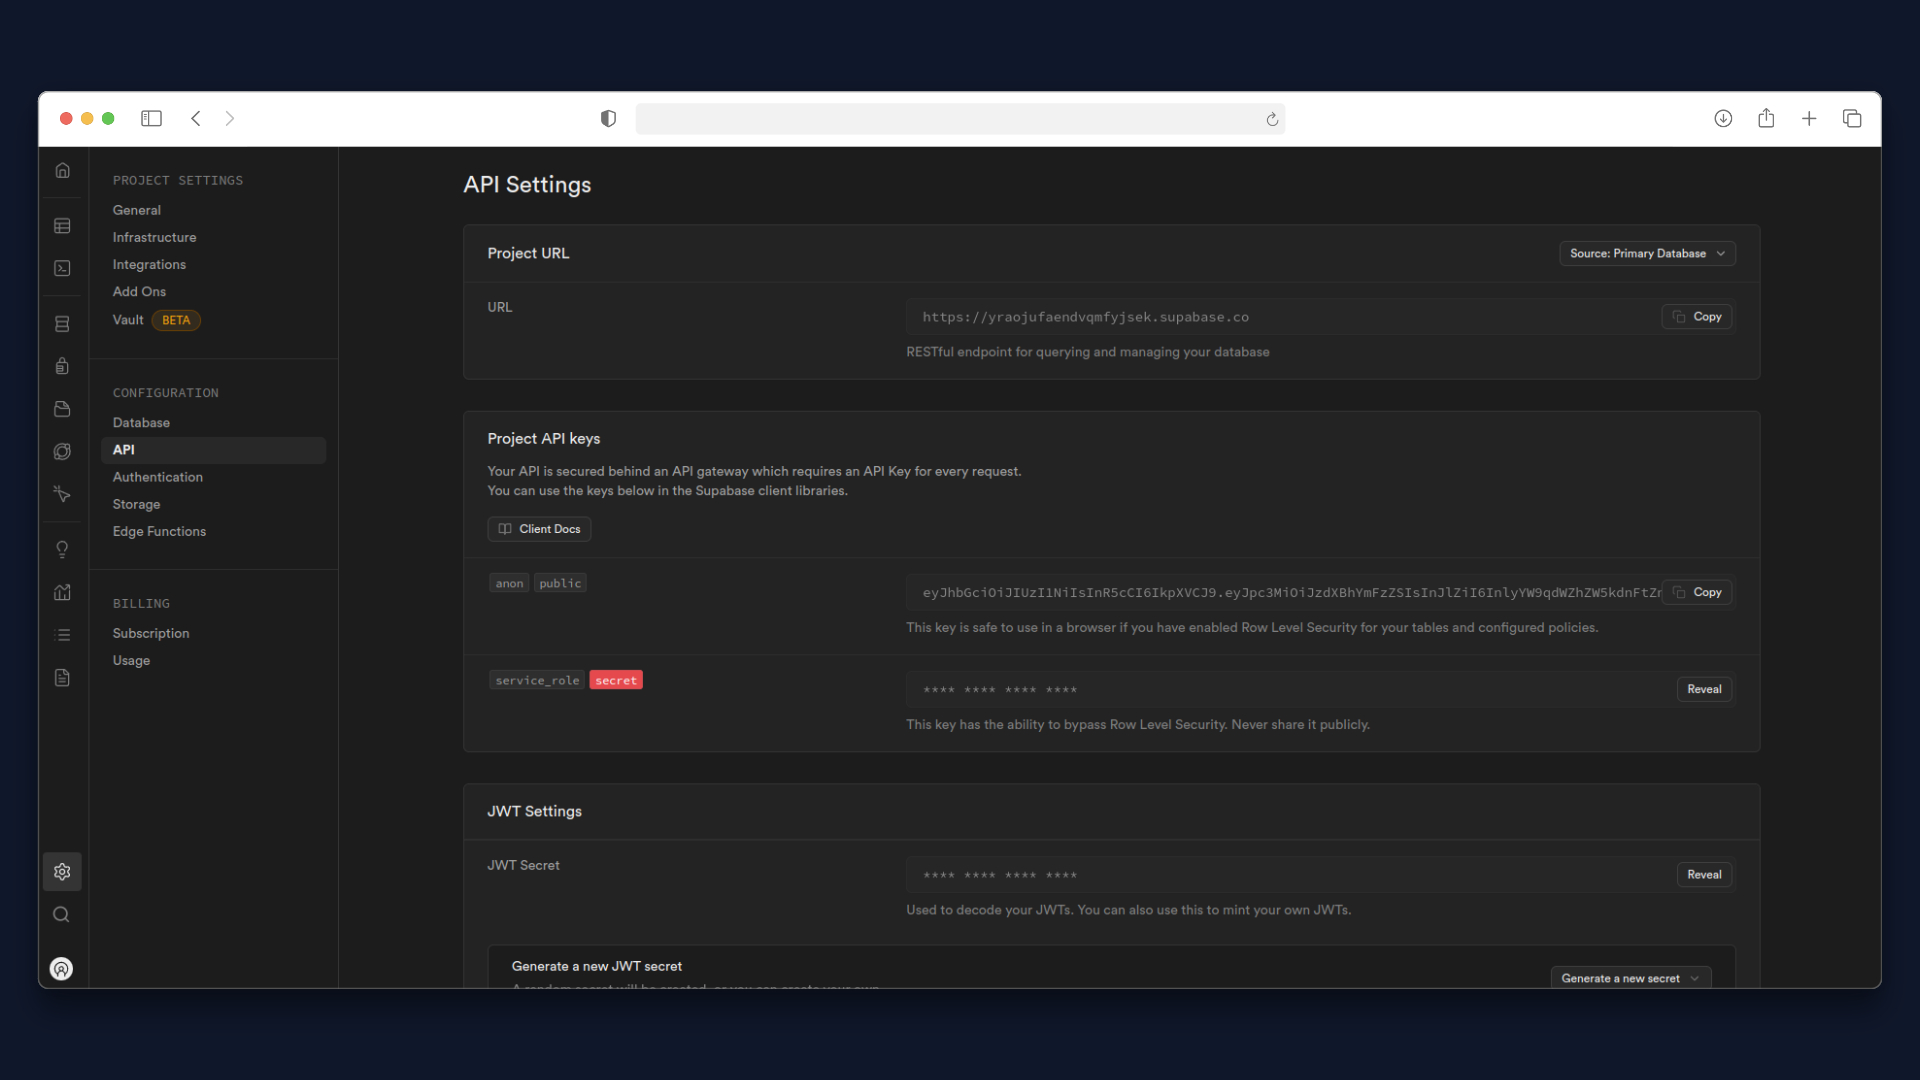Copy the Project URL
The image size is (1920, 1080).
pyautogui.click(x=1697, y=317)
